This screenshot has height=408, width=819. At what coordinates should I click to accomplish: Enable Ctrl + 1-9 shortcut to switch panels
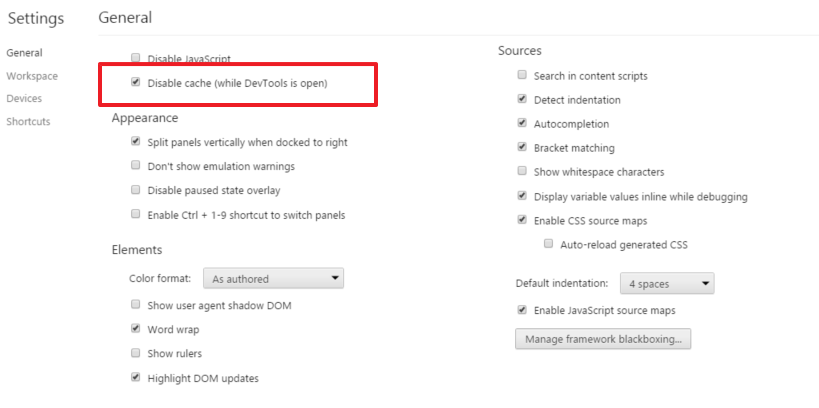coord(136,214)
